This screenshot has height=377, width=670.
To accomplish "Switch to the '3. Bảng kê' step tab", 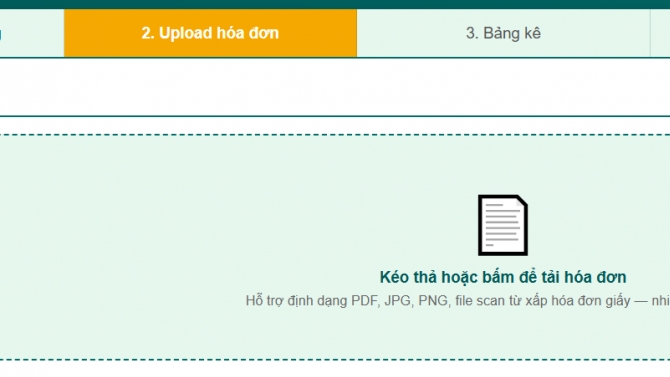I will 503,33.
